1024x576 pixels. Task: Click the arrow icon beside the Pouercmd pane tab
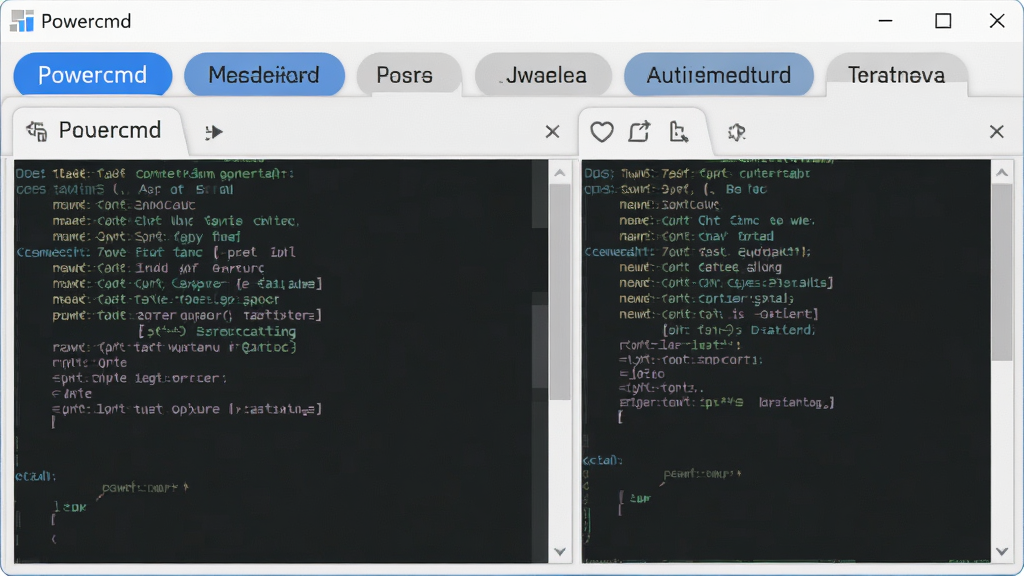[x=214, y=133]
